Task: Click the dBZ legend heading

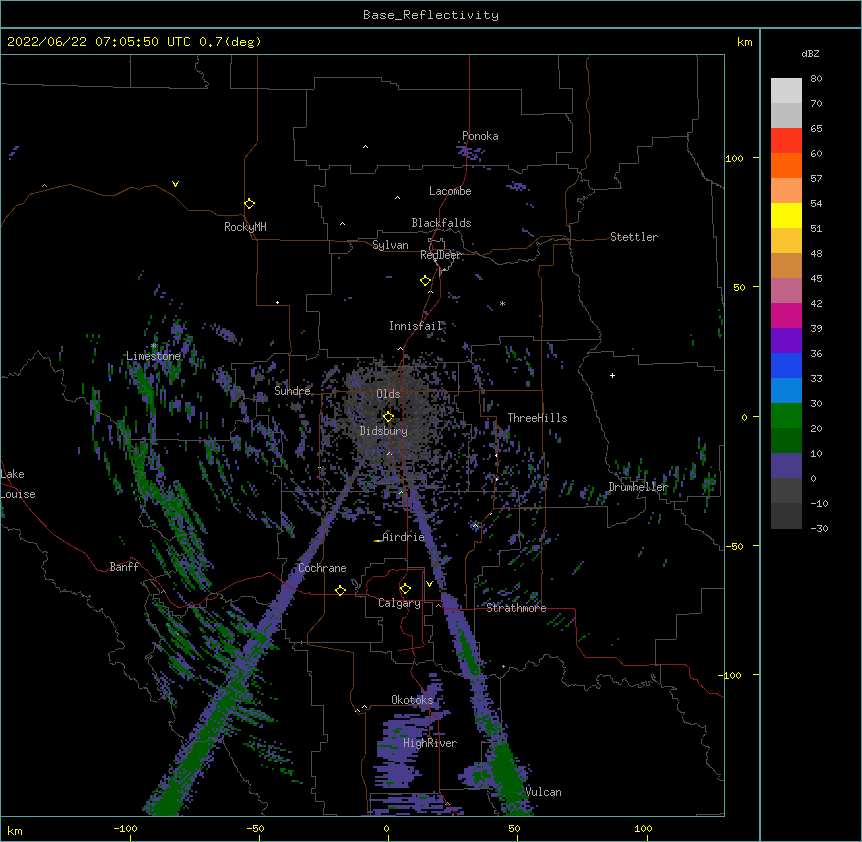Action: point(810,54)
